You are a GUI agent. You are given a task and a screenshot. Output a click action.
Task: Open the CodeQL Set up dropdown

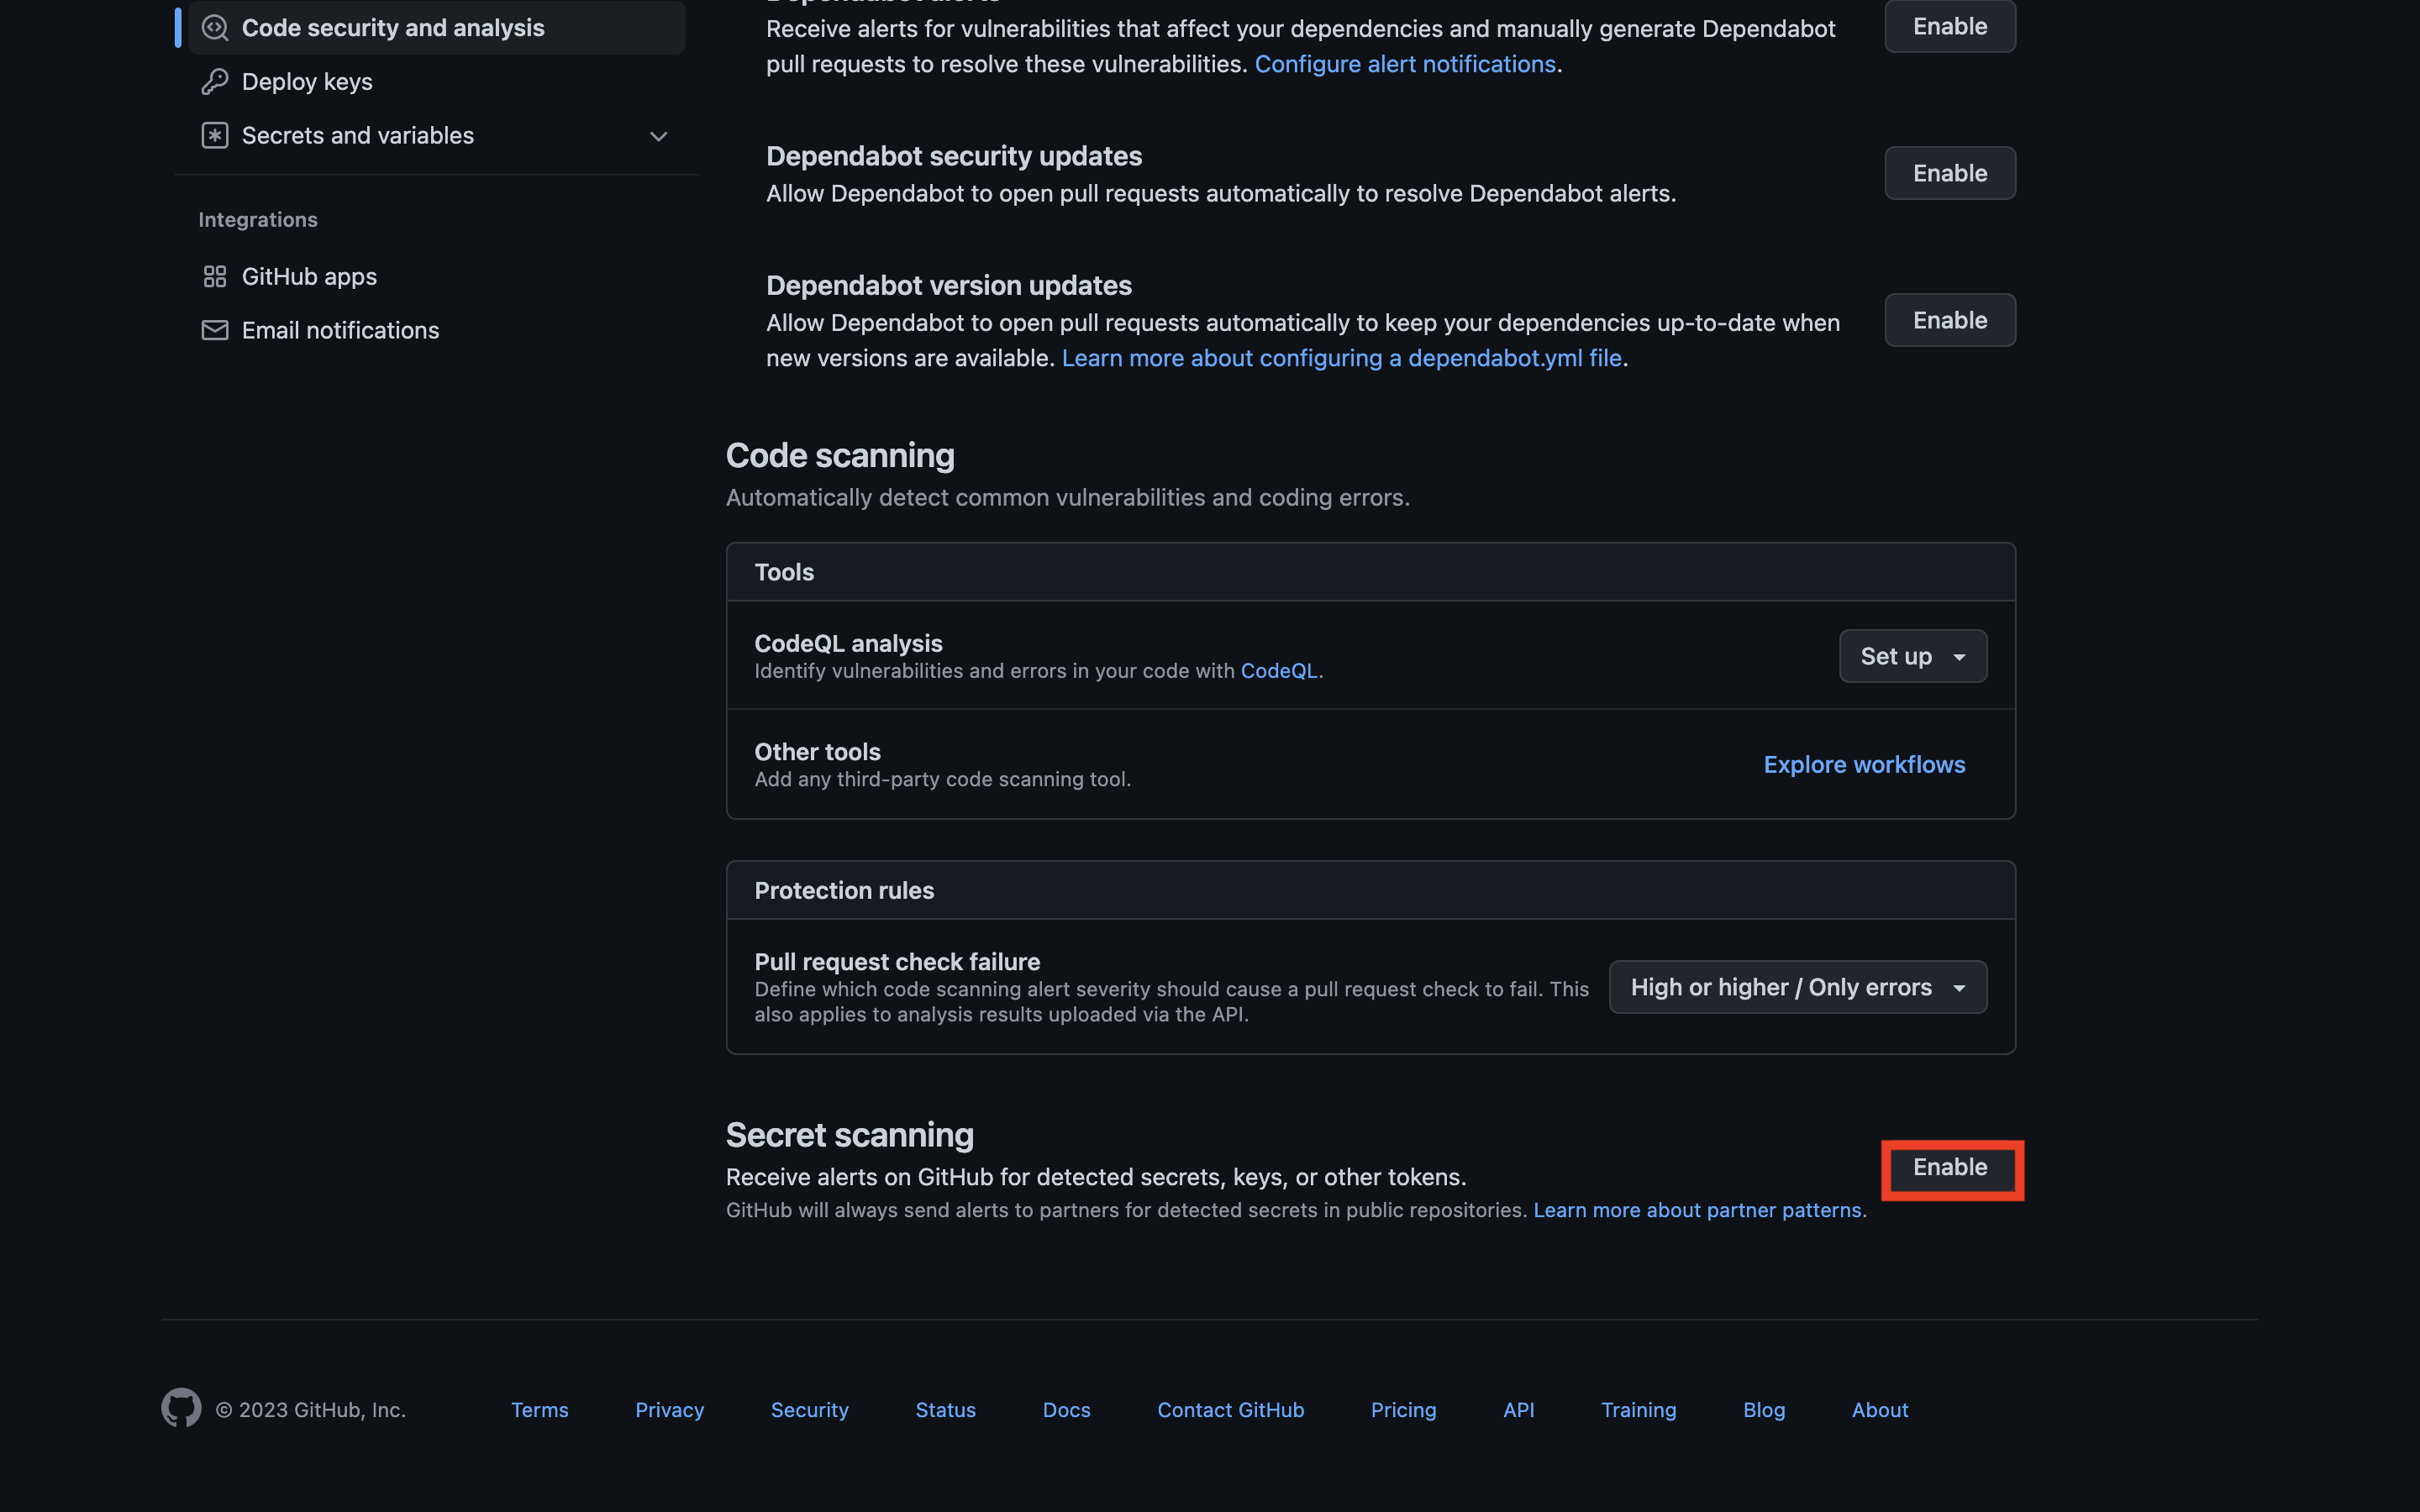click(x=1912, y=656)
